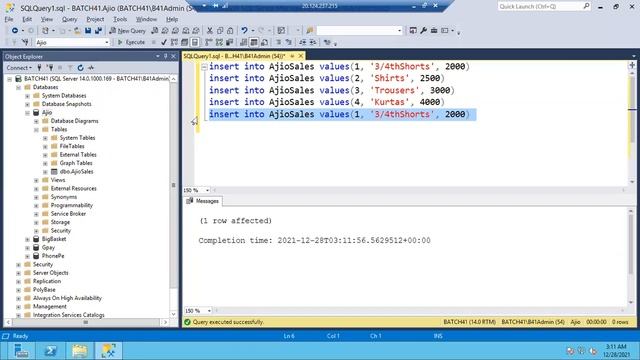Switch to the Messages results tab
The width and height of the screenshot is (640, 360).
pos(202,201)
